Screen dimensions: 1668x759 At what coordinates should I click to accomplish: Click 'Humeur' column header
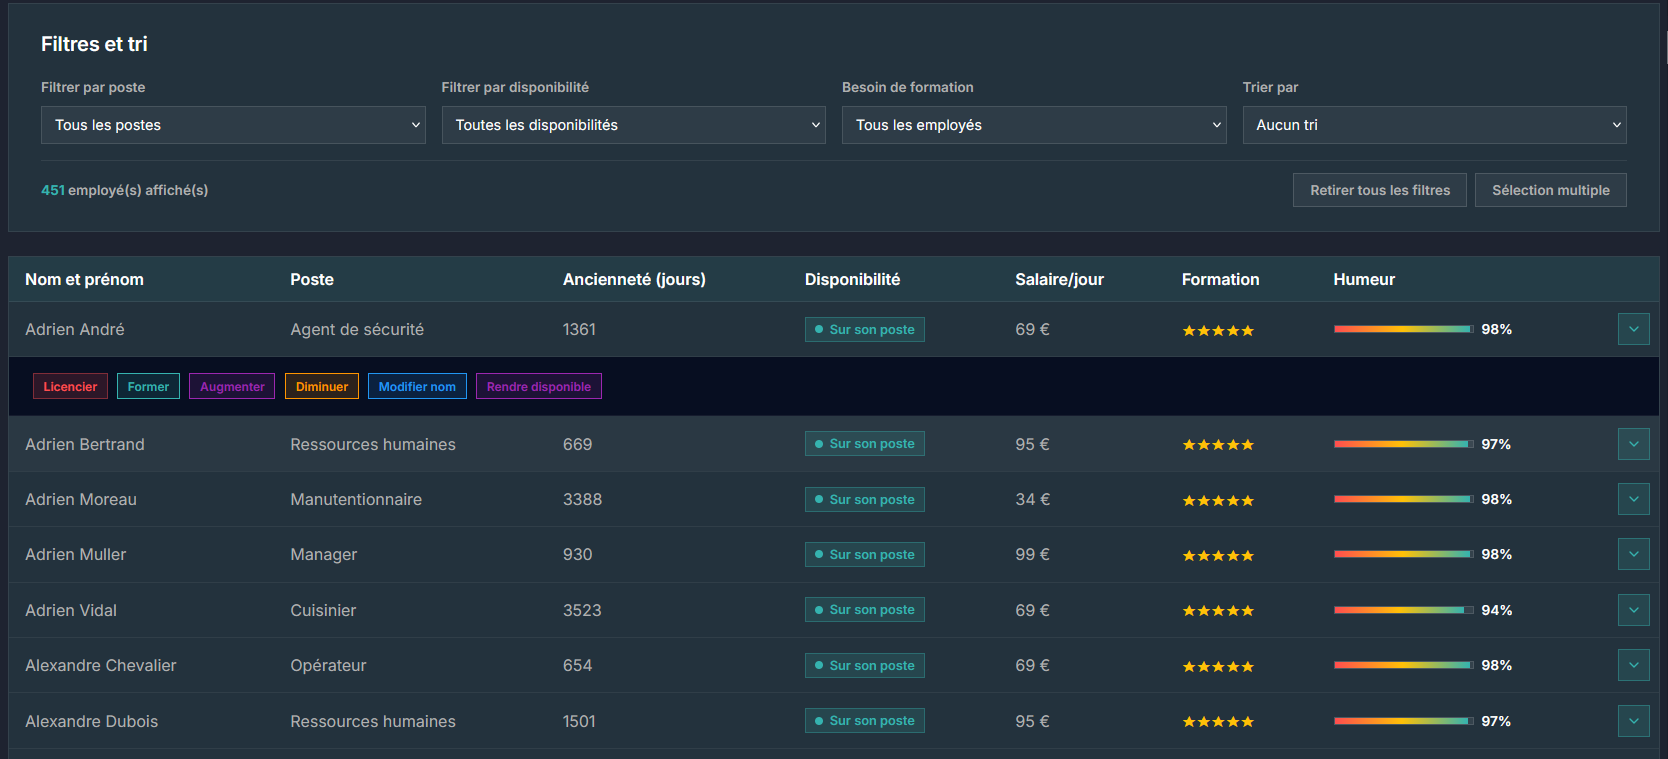pos(1364,280)
